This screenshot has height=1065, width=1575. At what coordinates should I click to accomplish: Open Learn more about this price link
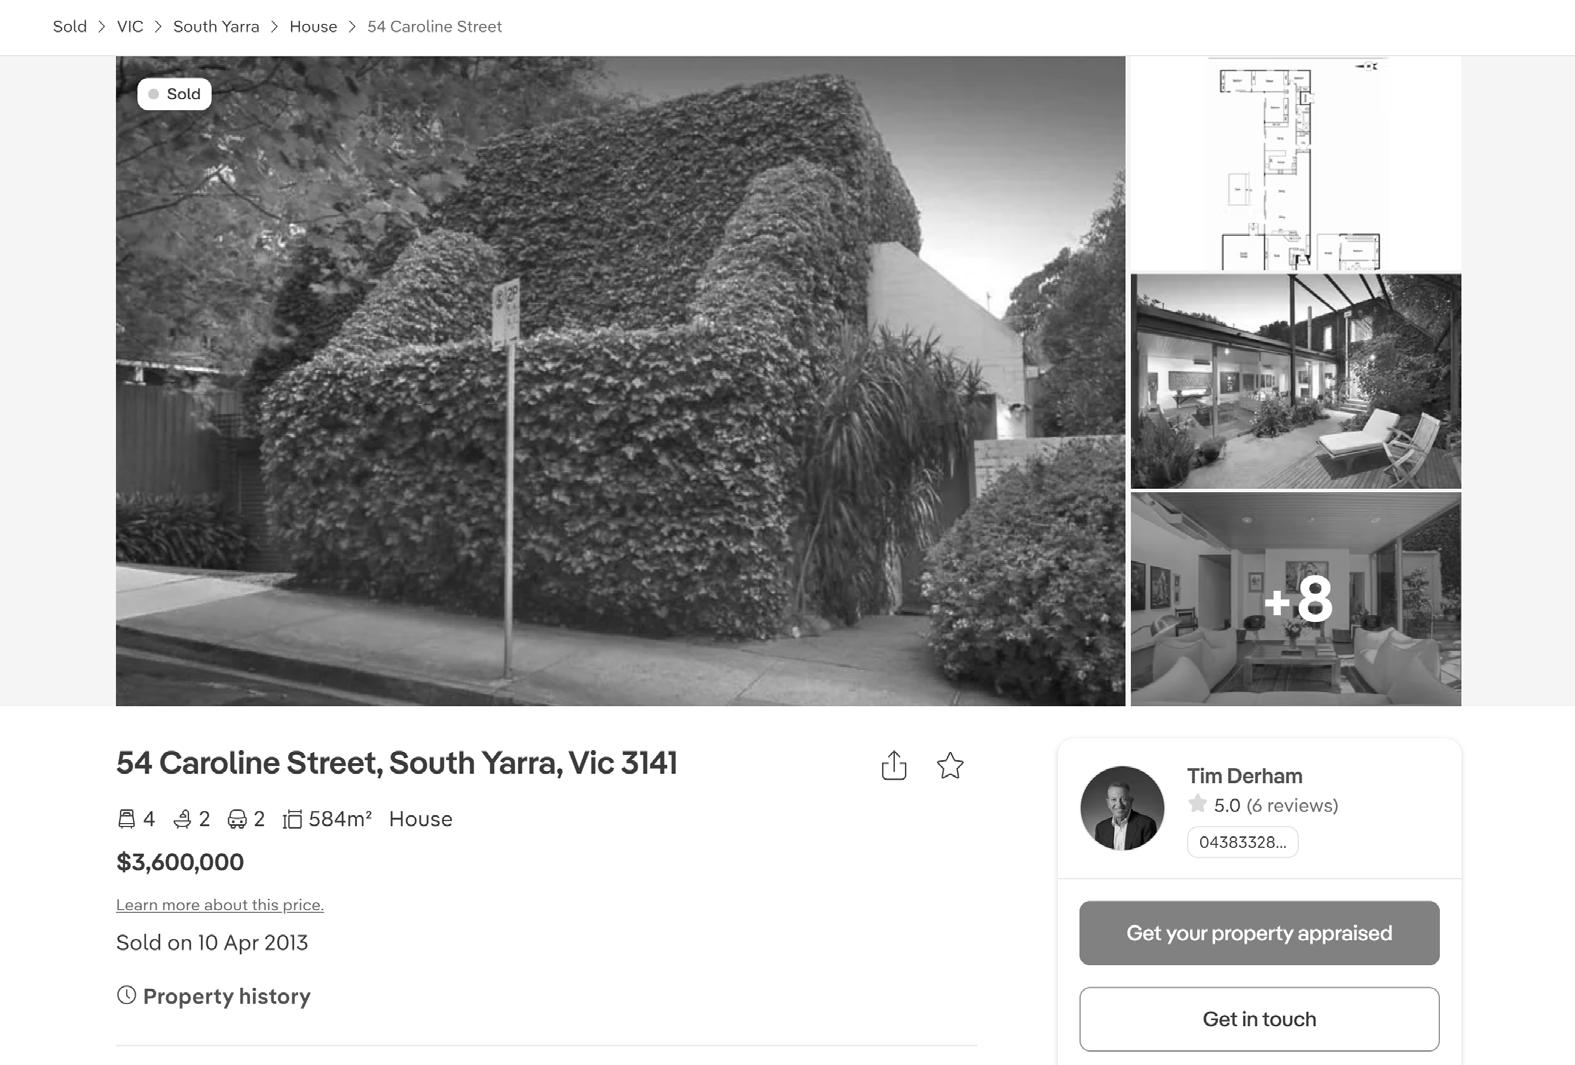220,905
